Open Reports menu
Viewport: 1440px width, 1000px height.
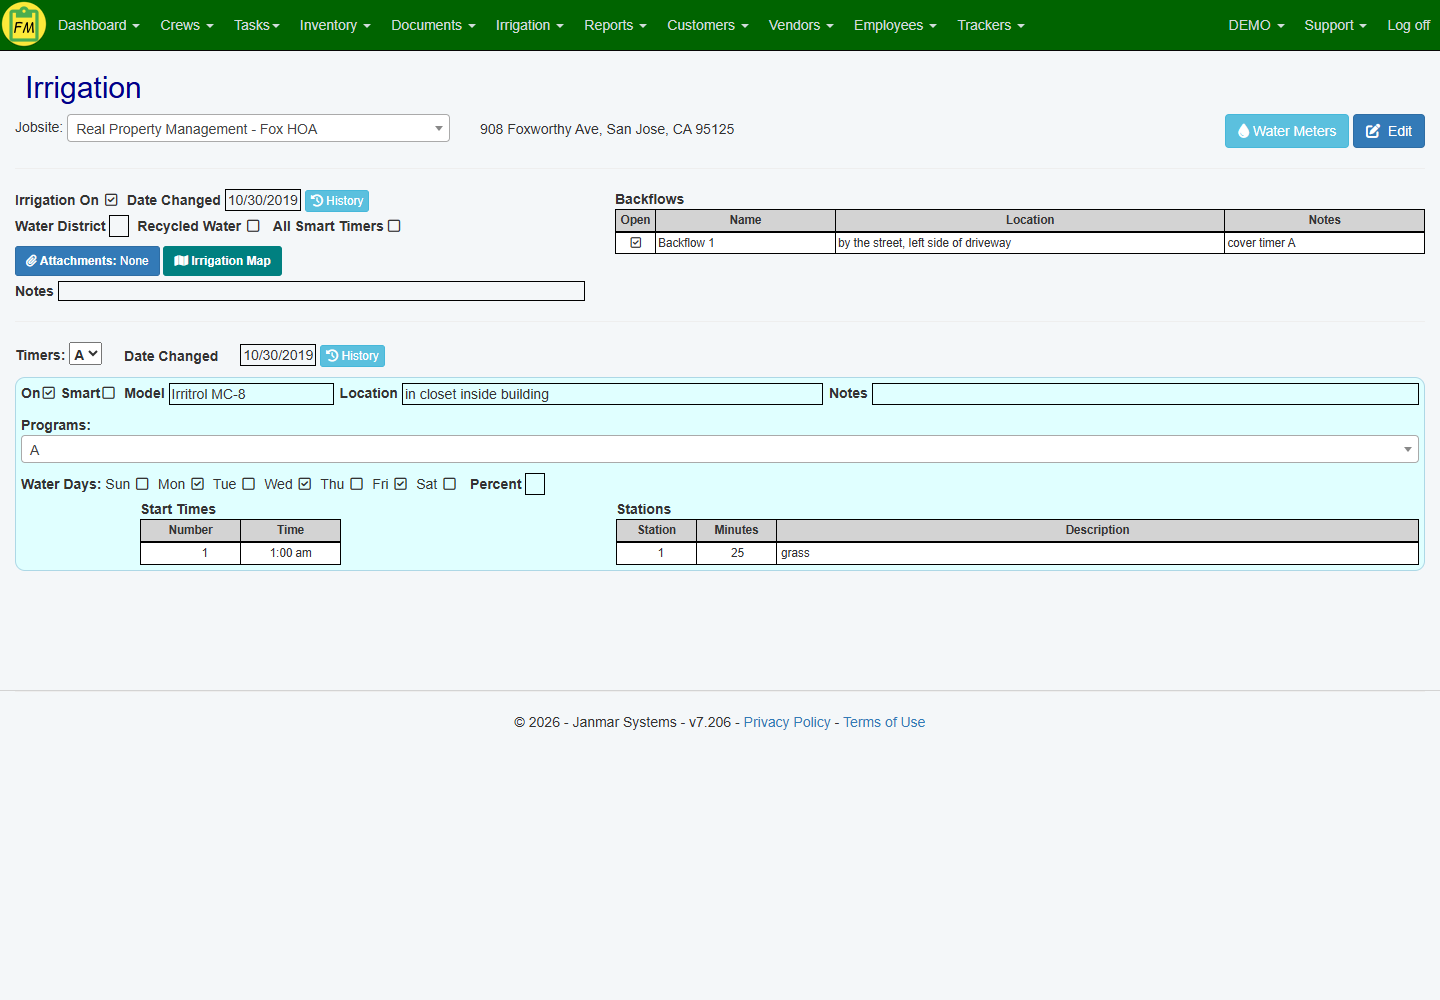615,25
